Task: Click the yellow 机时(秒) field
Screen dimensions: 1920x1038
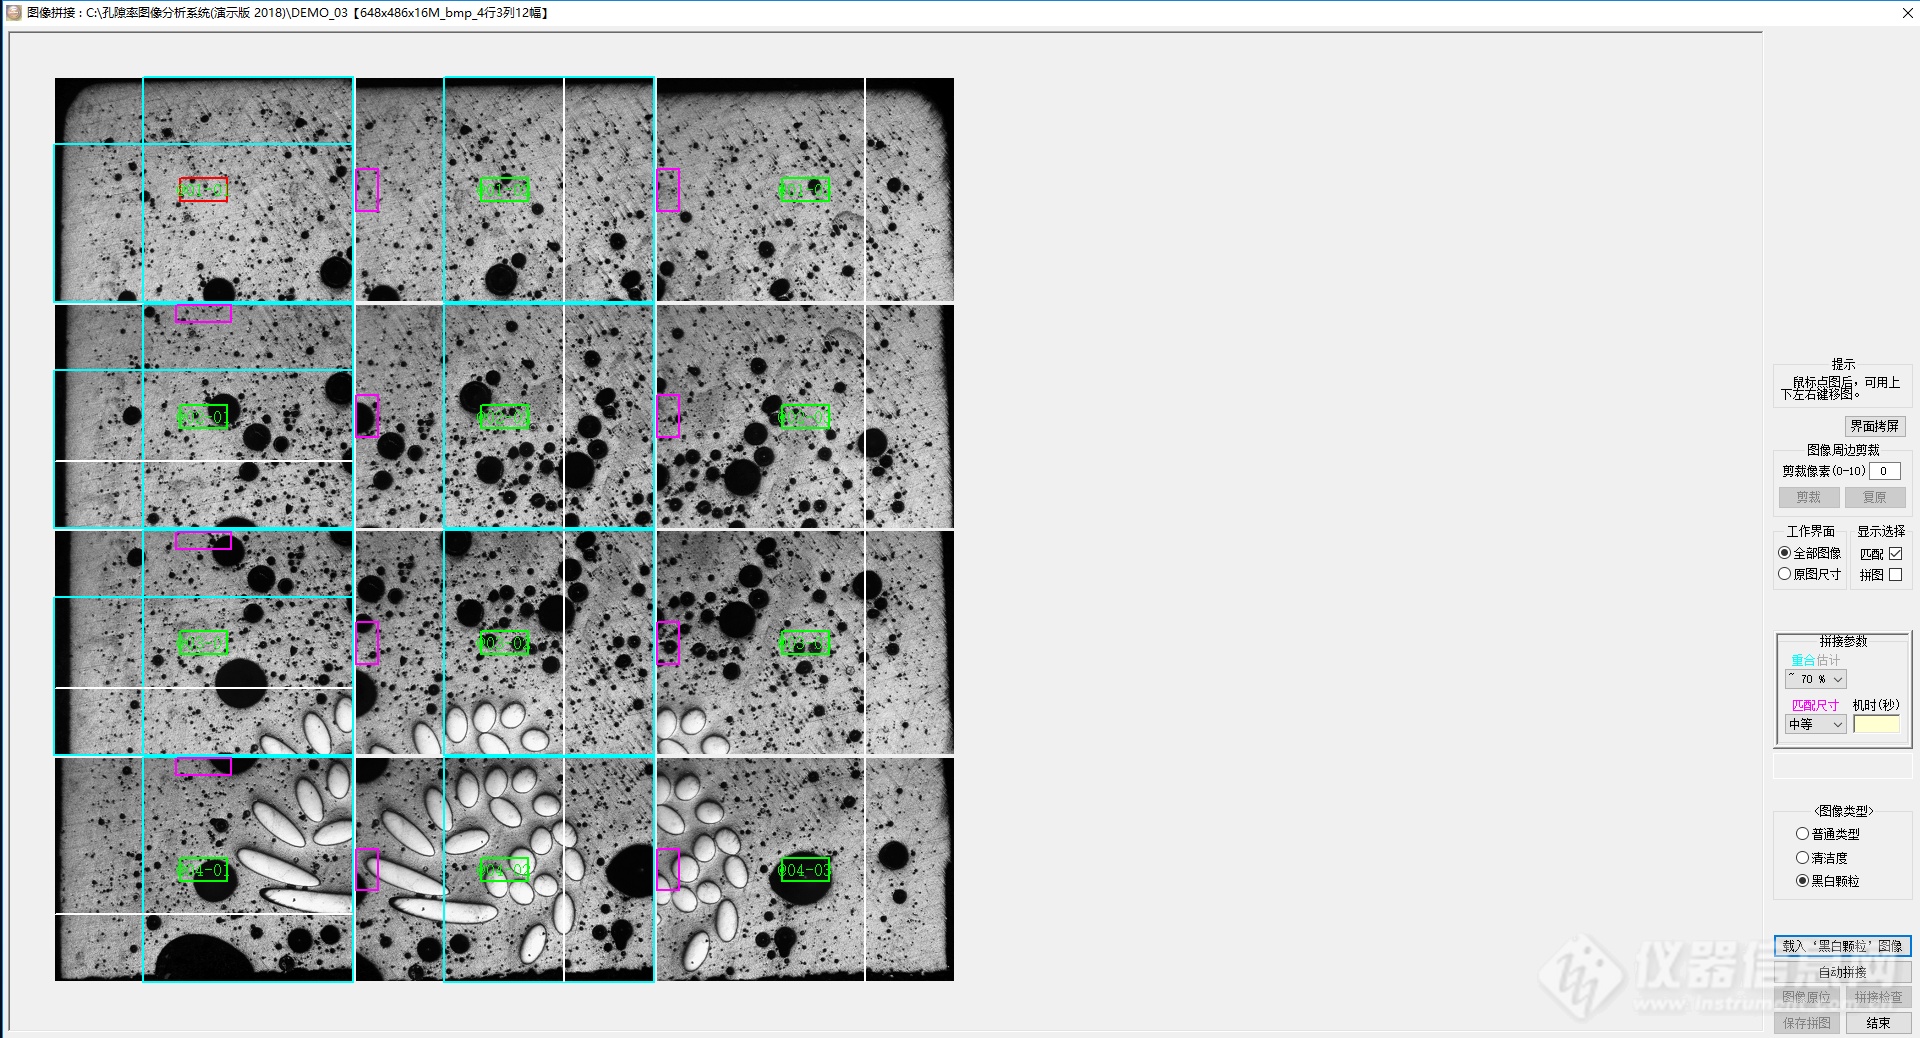Action: (x=1876, y=725)
